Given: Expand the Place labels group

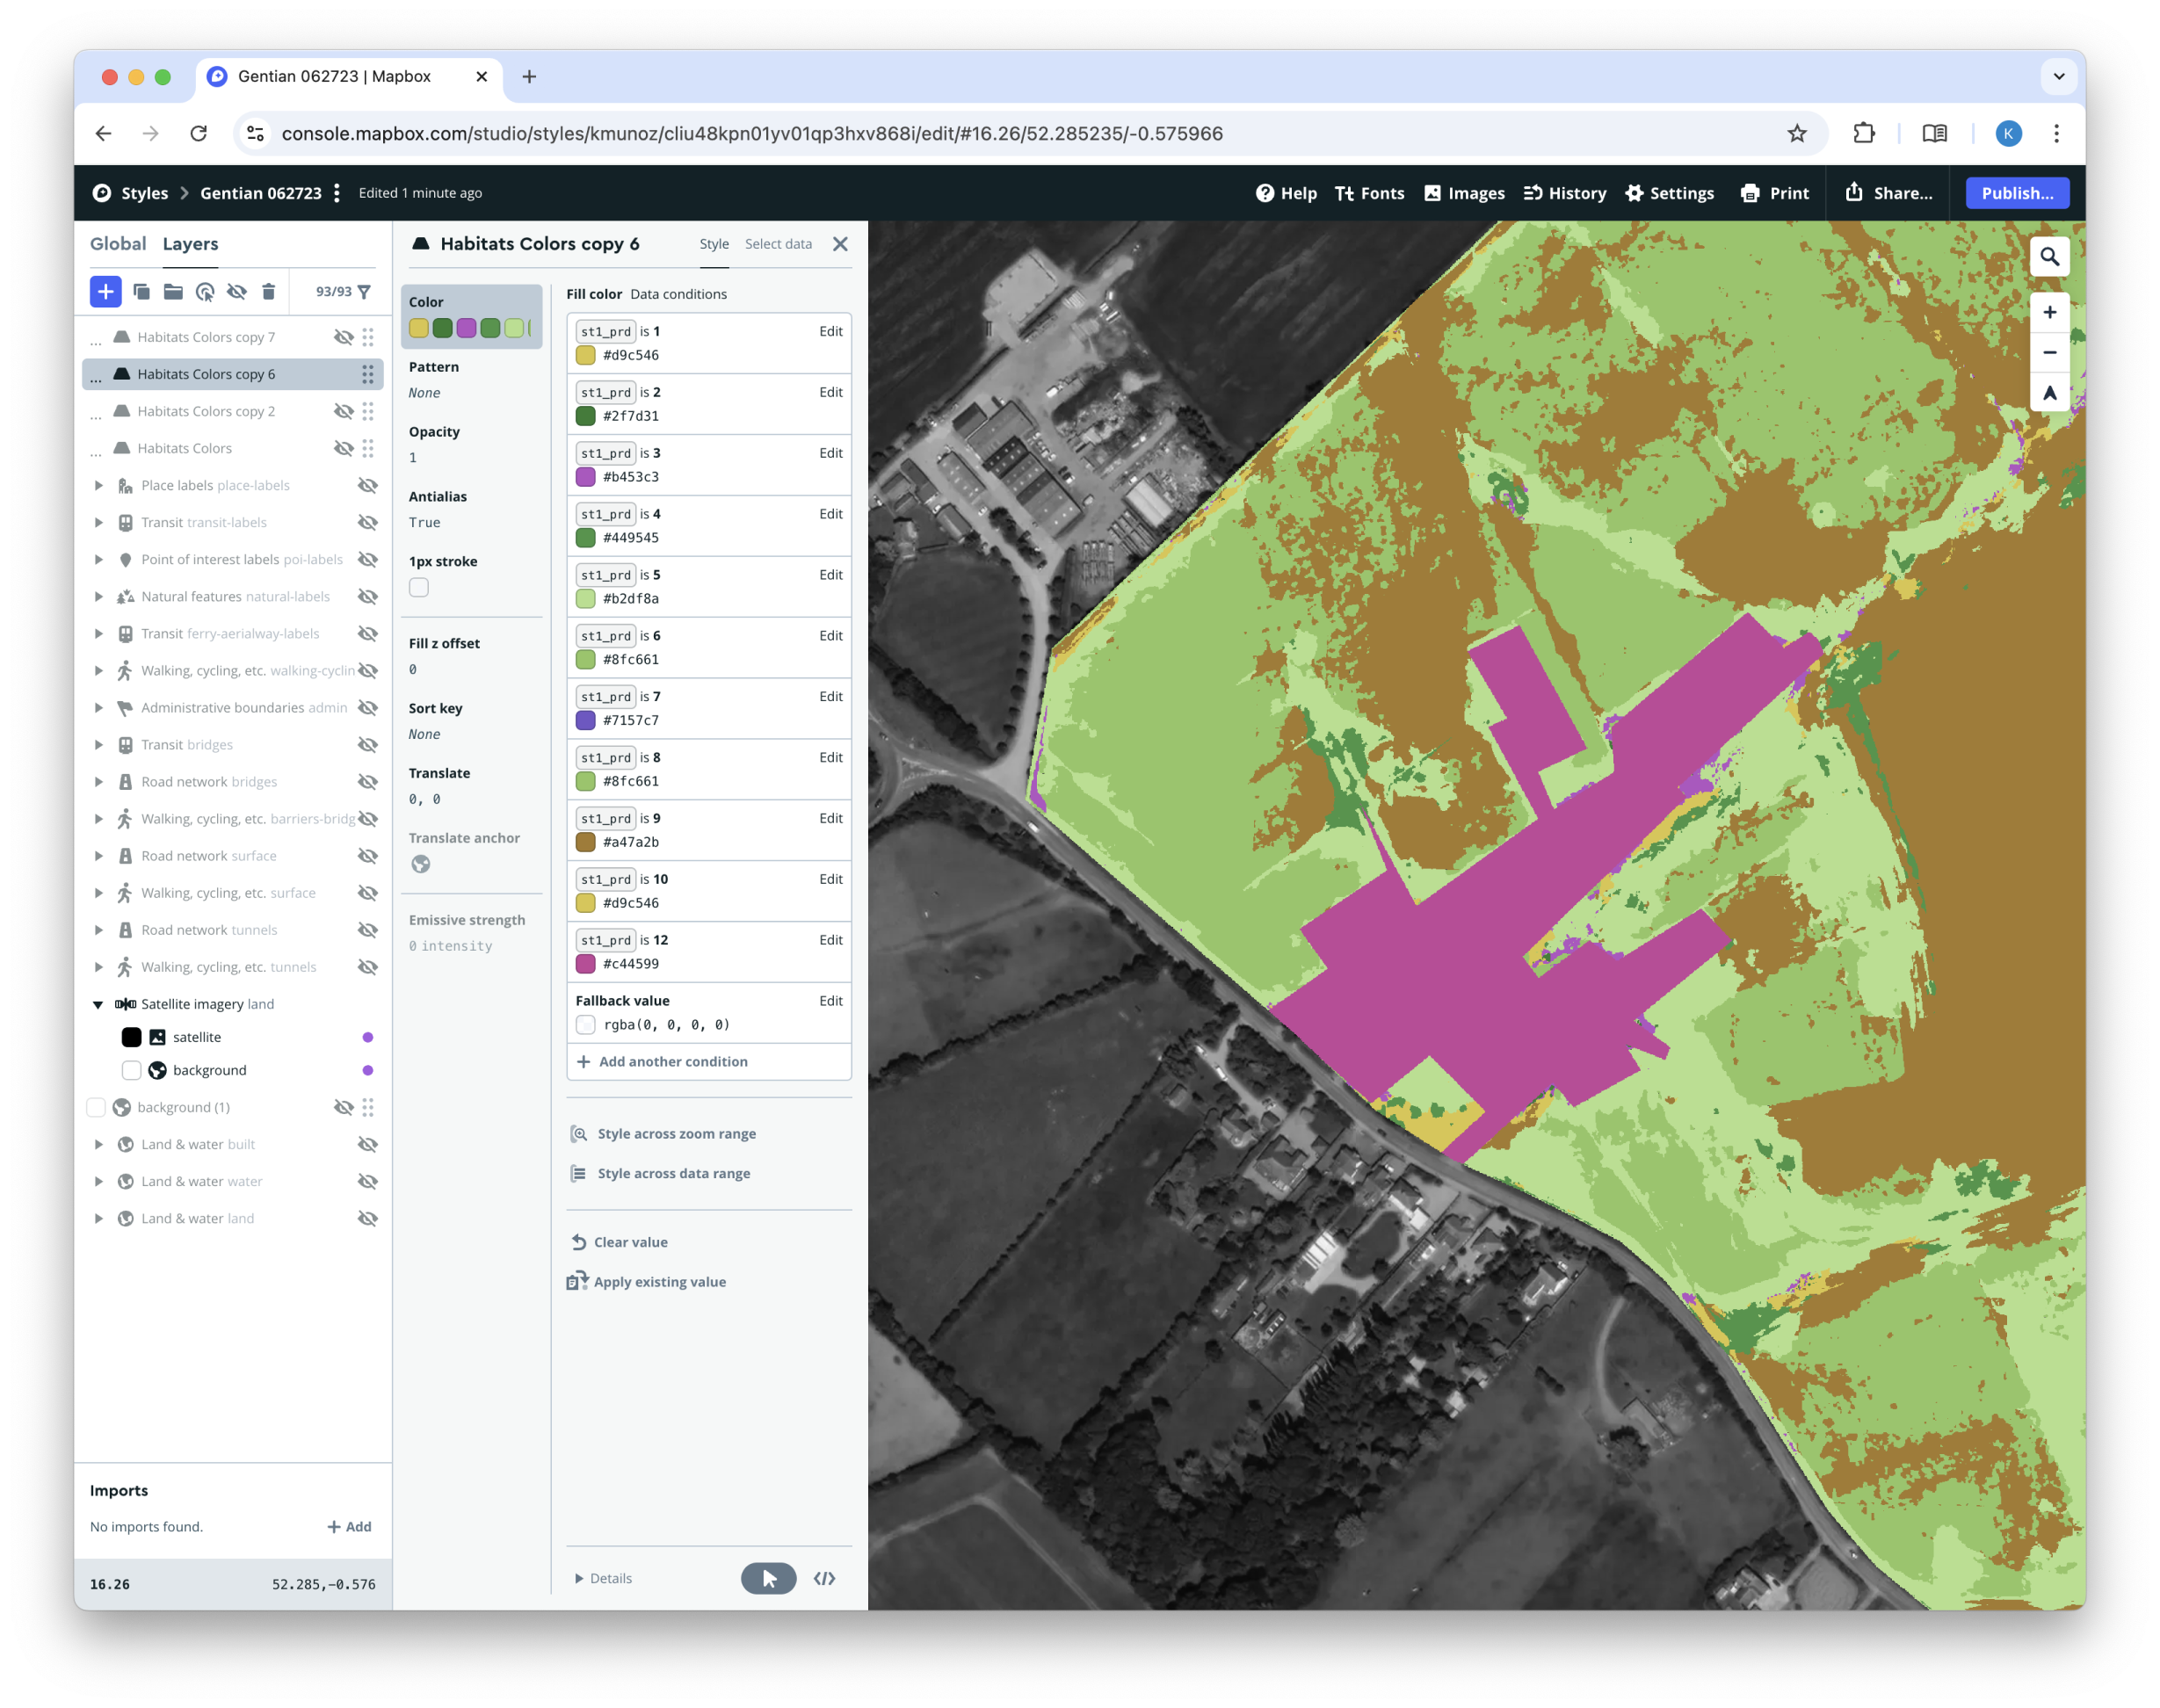Looking at the screenshot, I should point(98,485).
